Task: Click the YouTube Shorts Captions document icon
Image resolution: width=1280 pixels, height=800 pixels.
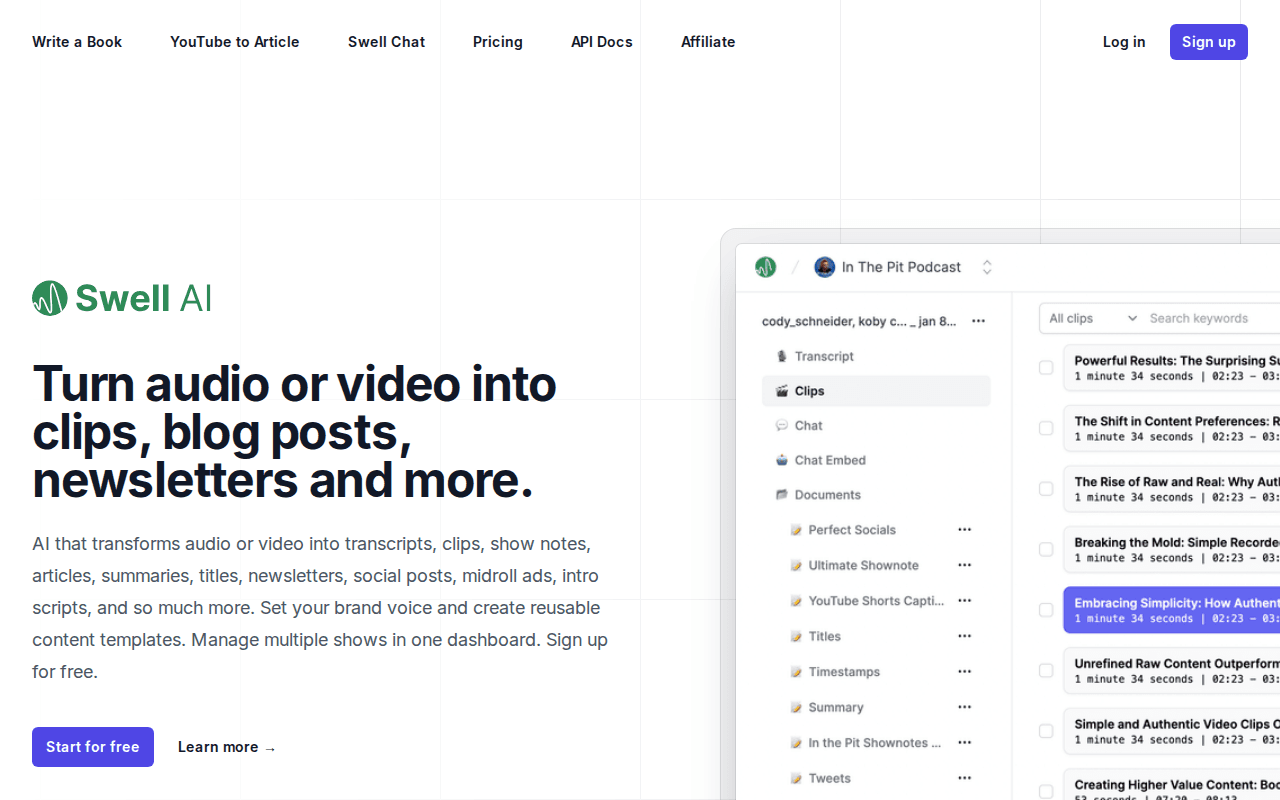Action: (x=796, y=601)
